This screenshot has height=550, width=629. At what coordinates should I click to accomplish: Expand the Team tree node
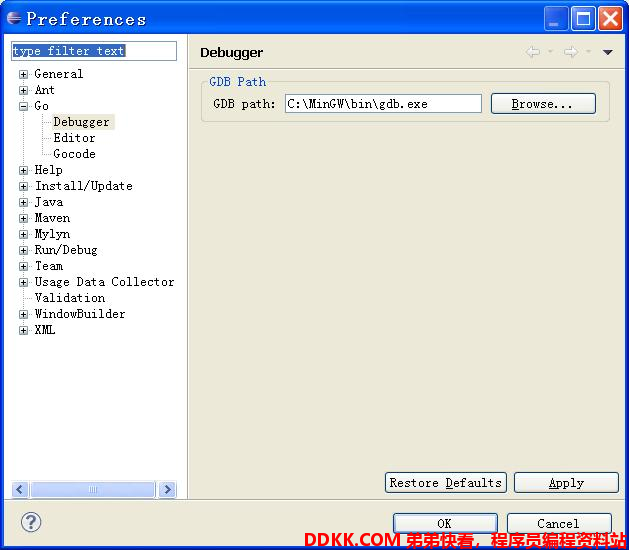(x=24, y=266)
